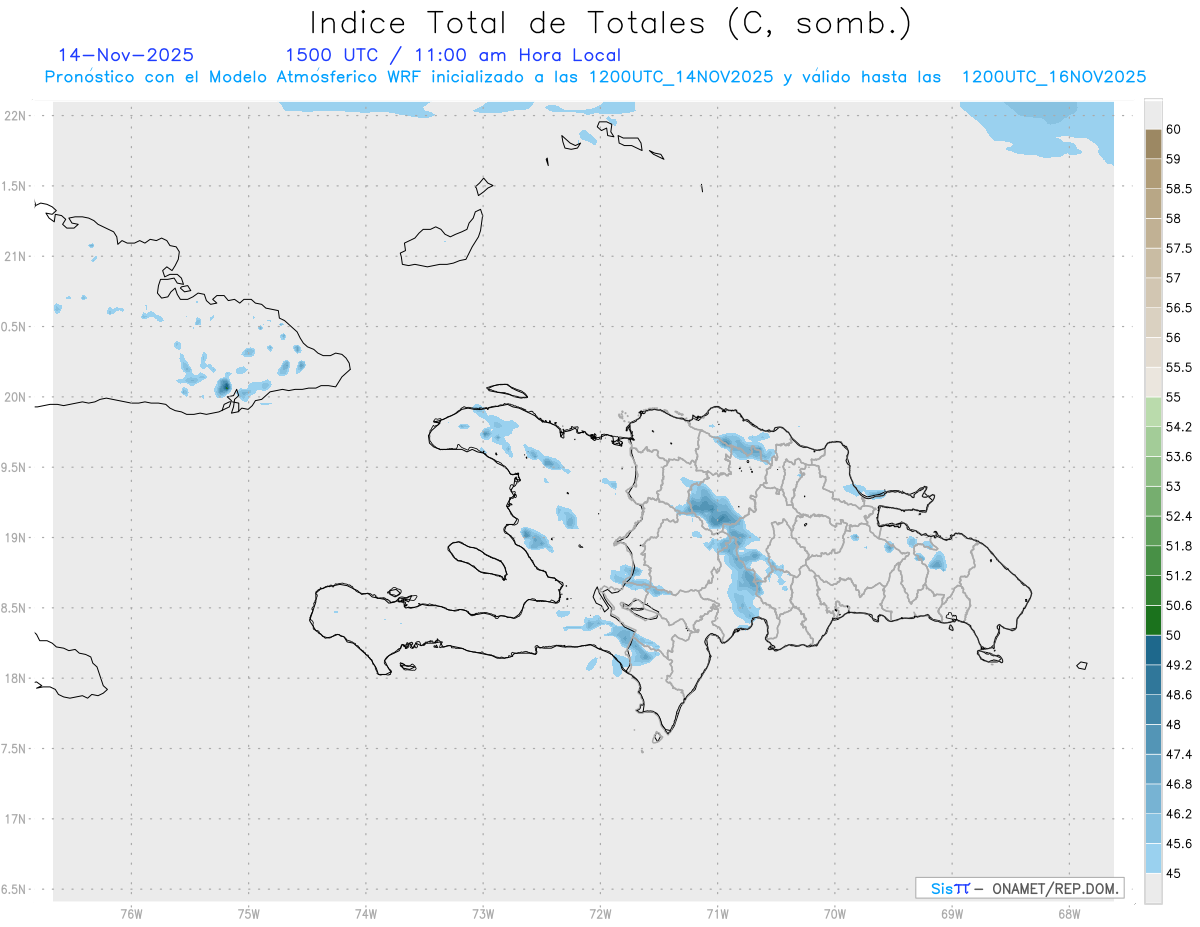This screenshot has height=927, width=1200.
Task: Click the "60" colorbar value
Action: click(1173, 129)
